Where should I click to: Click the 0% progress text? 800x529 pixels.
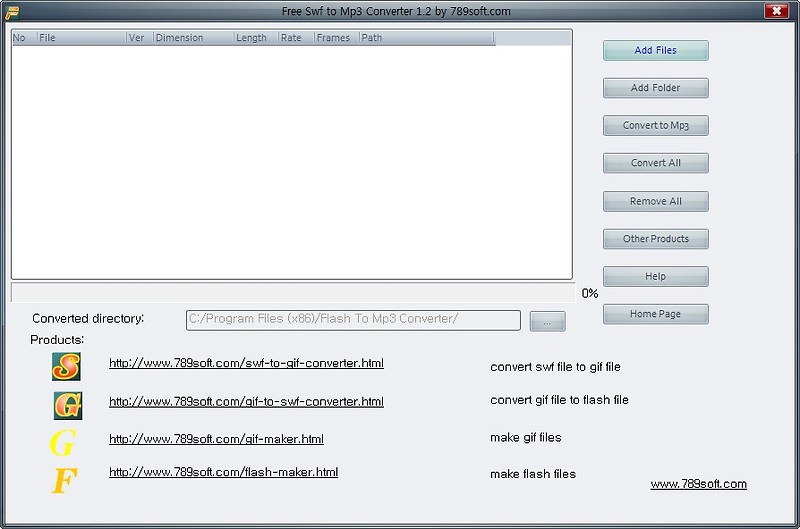(x=590, y=293)
